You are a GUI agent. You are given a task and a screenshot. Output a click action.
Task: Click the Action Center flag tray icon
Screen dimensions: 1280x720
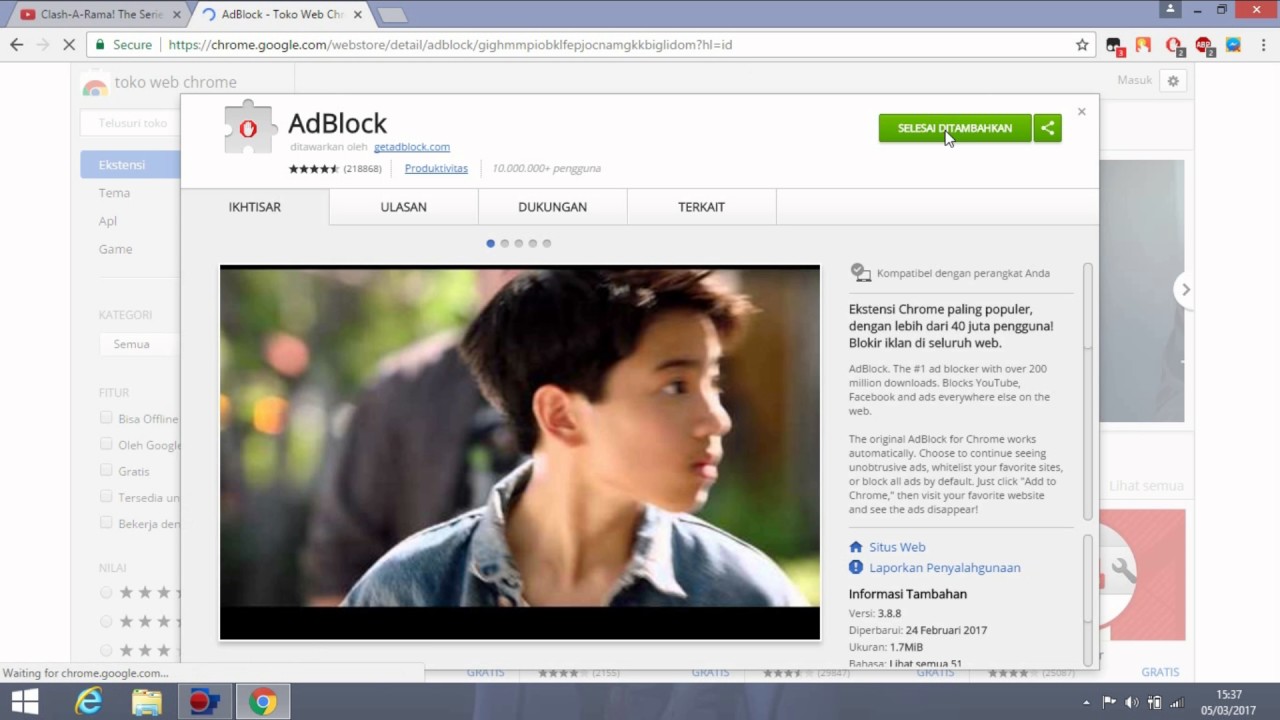pyautogui.click(x=1109, y=702)
